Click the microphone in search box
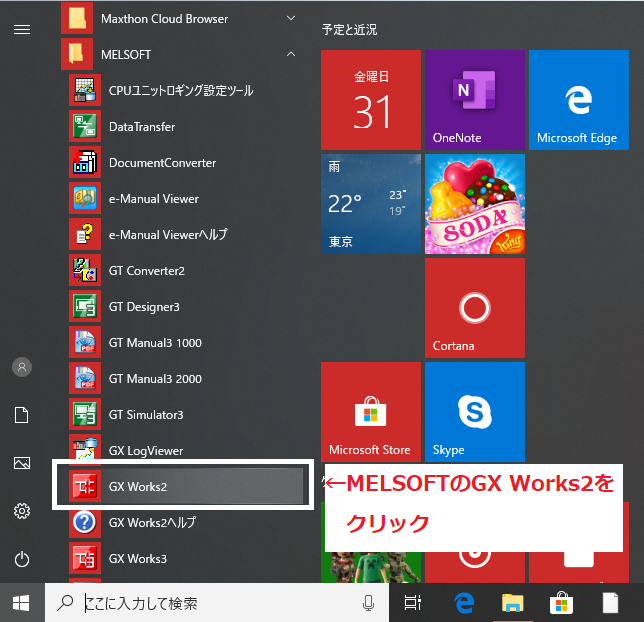 368,603
